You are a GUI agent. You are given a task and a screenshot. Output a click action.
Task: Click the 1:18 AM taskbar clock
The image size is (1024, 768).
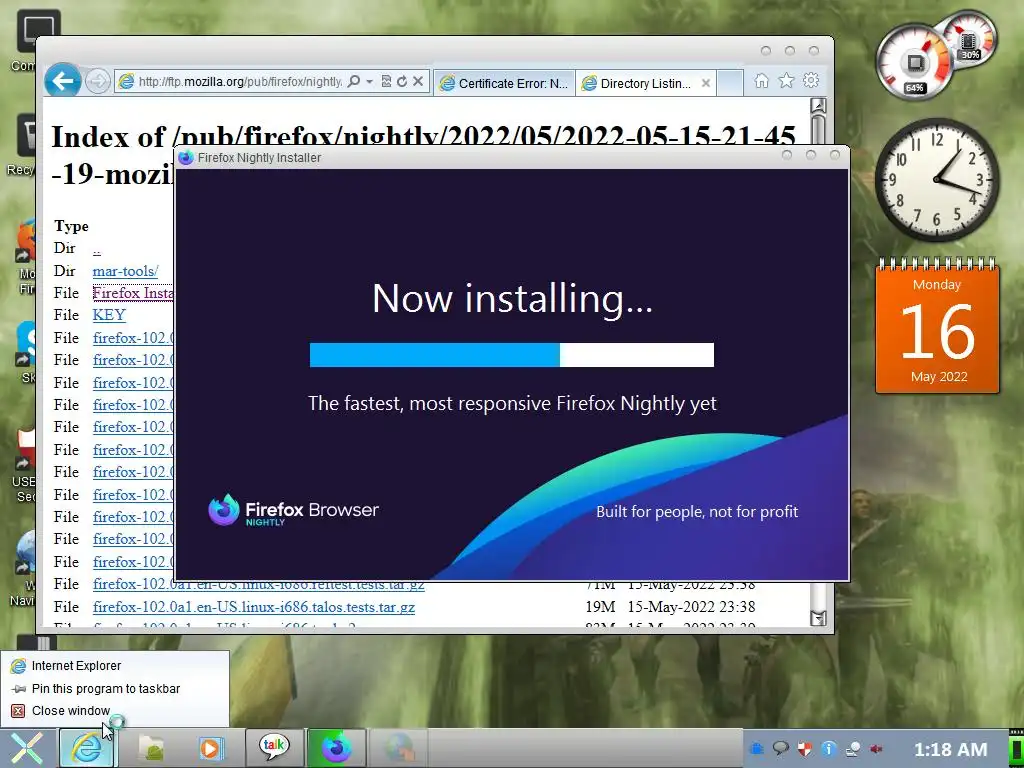point(950,749)
